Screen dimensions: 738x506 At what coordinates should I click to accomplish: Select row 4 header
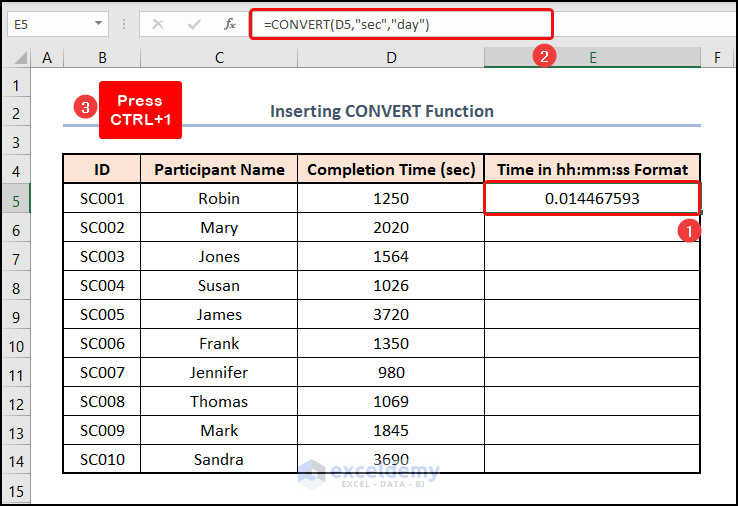pyautogui.click(x=16, y=171)
